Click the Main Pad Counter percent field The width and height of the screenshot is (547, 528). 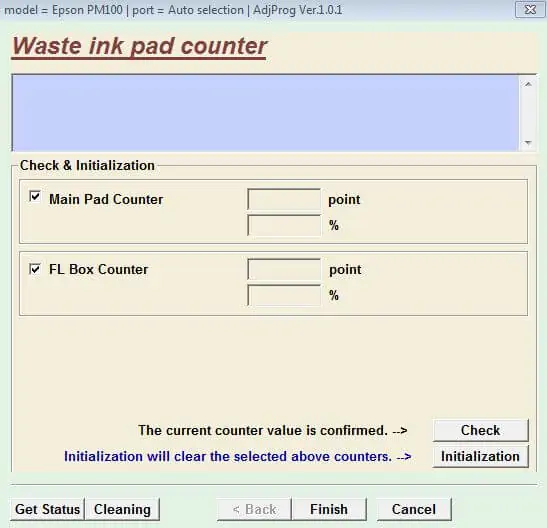coord(284,225)
